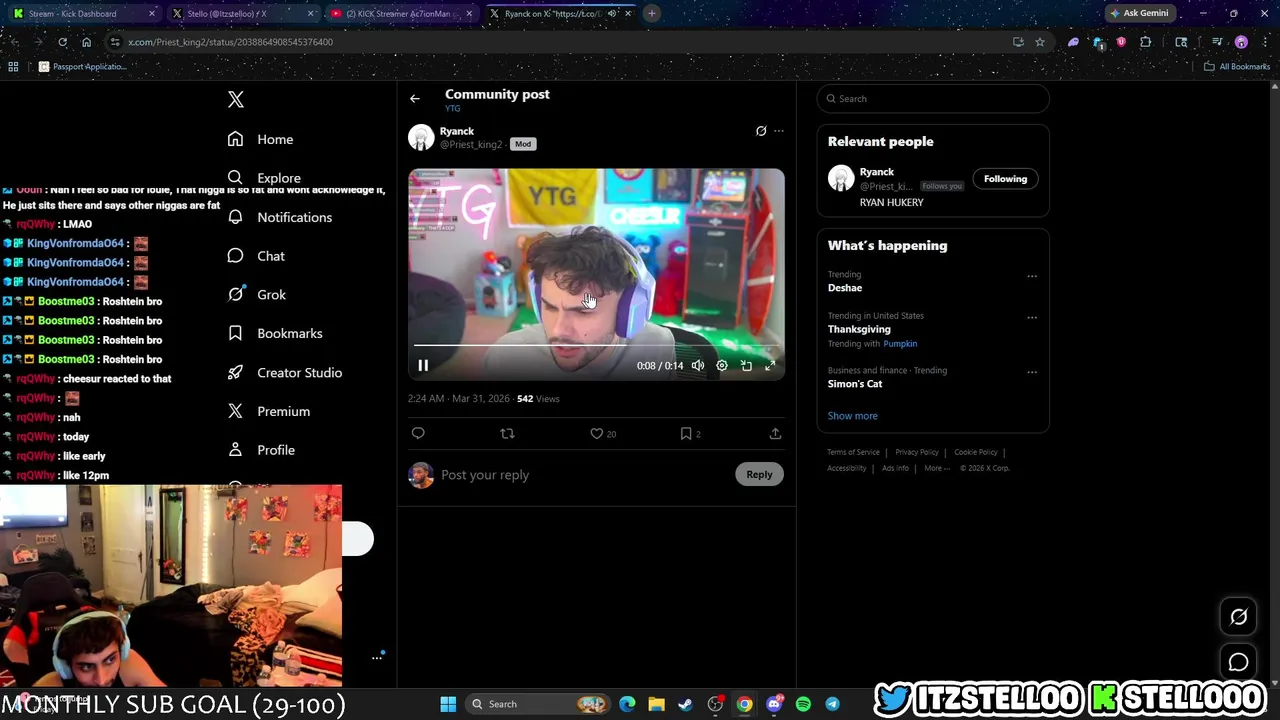Image resolution: width=1280 pixels, height=720 pixels.
Task: Open more options for Deshae trend
Action: (x=1032, y=277)
